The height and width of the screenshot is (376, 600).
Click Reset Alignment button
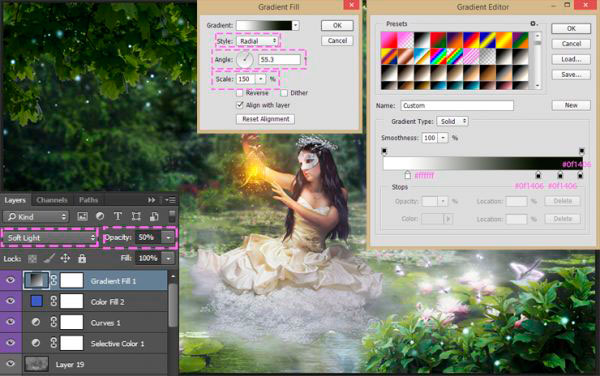tap(266, 119)
